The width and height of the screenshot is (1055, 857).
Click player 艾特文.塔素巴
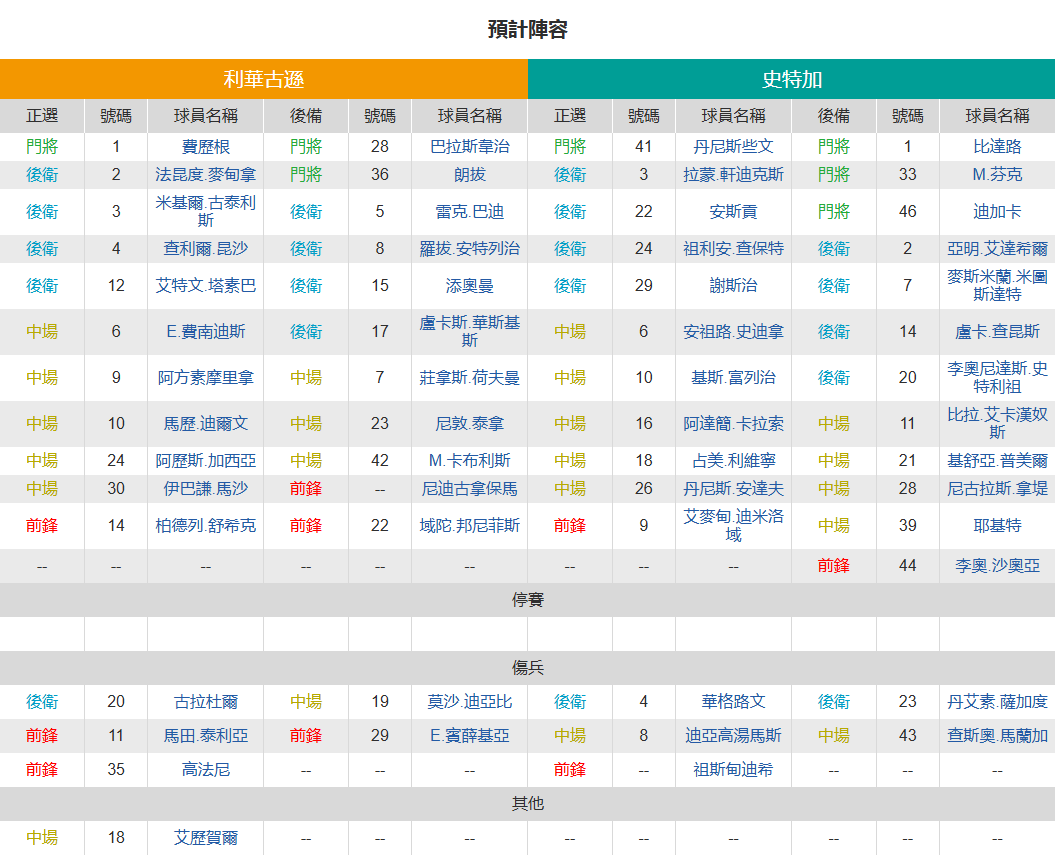[x=205, y=286]
